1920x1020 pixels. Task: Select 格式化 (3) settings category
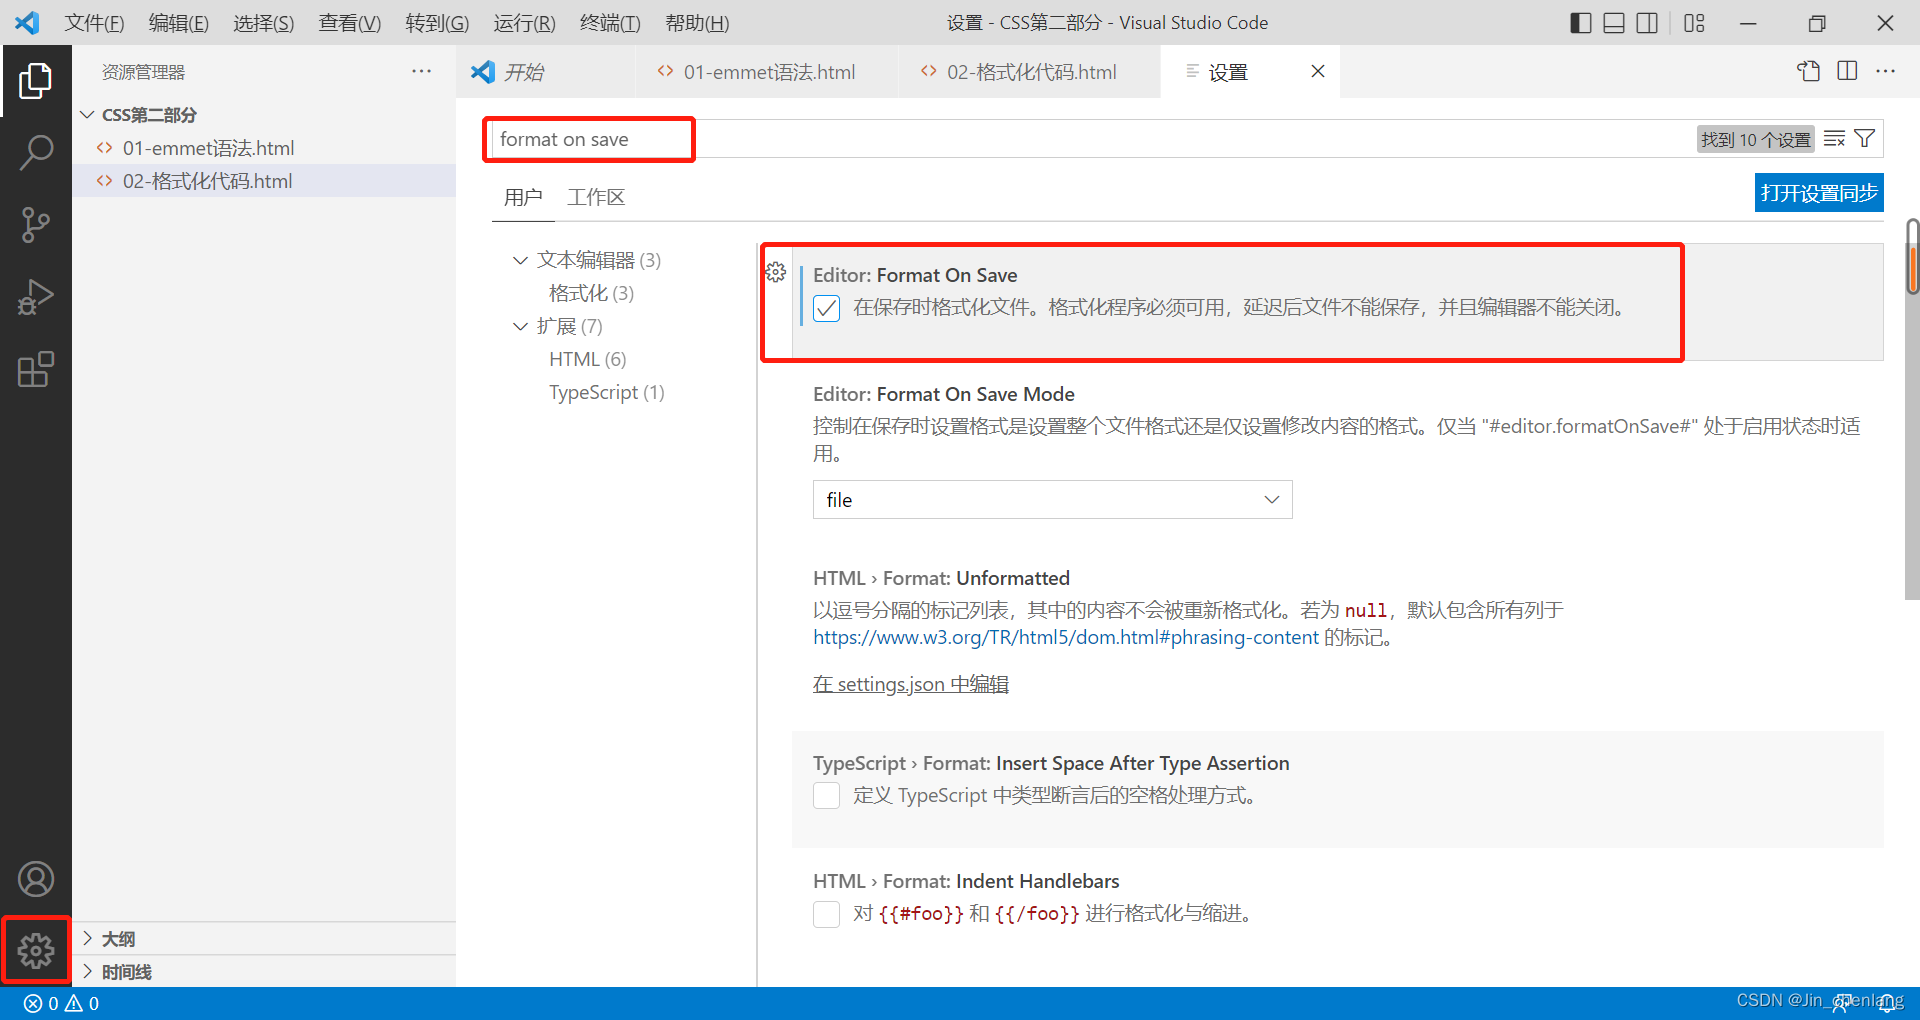coord(591,293)
